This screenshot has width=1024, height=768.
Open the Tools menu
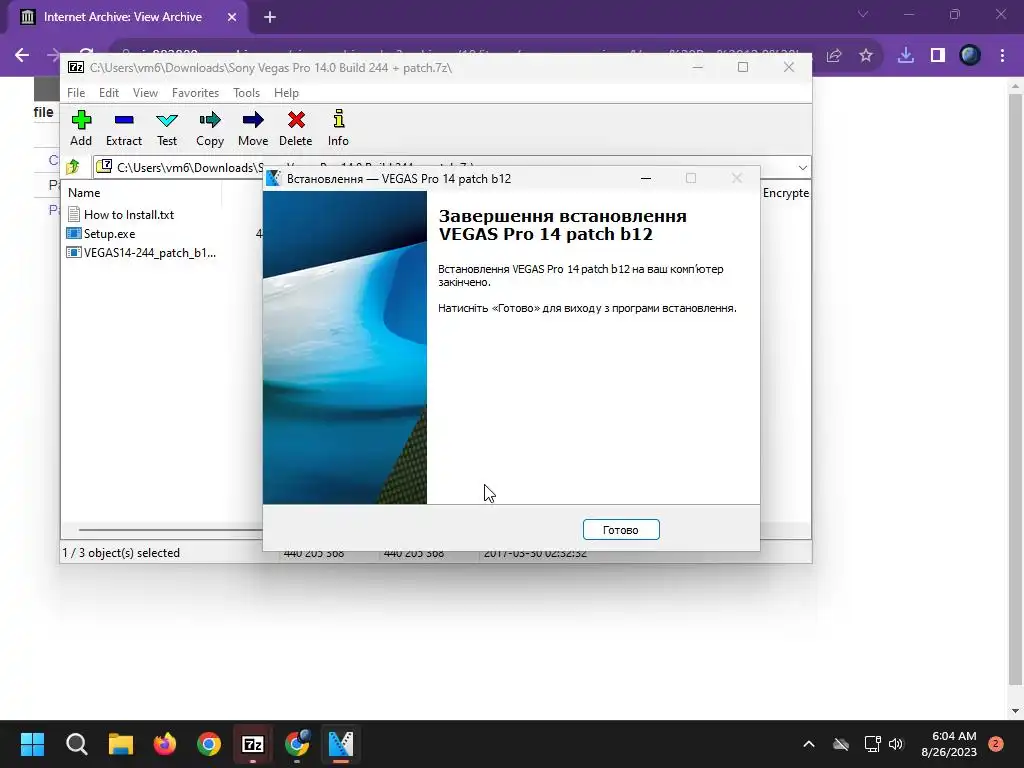[x=246, y=93]
